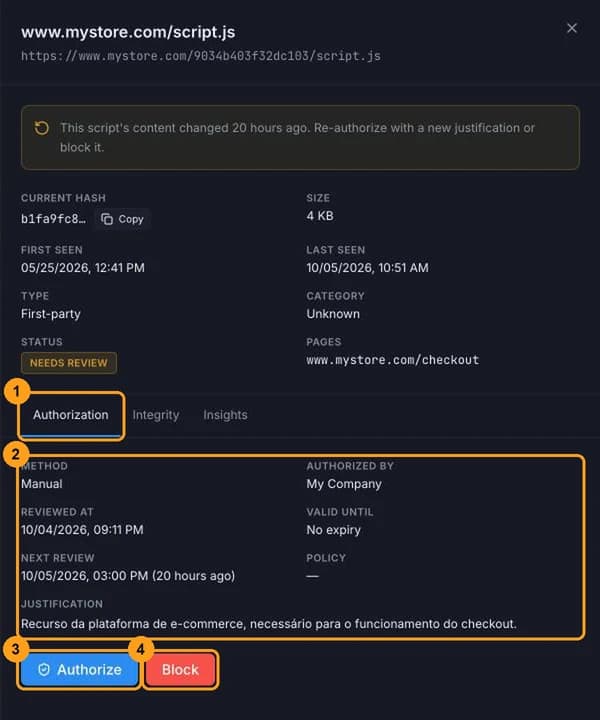Click the First-party type value
Screen dimensions: 600x720
[50, 314]
